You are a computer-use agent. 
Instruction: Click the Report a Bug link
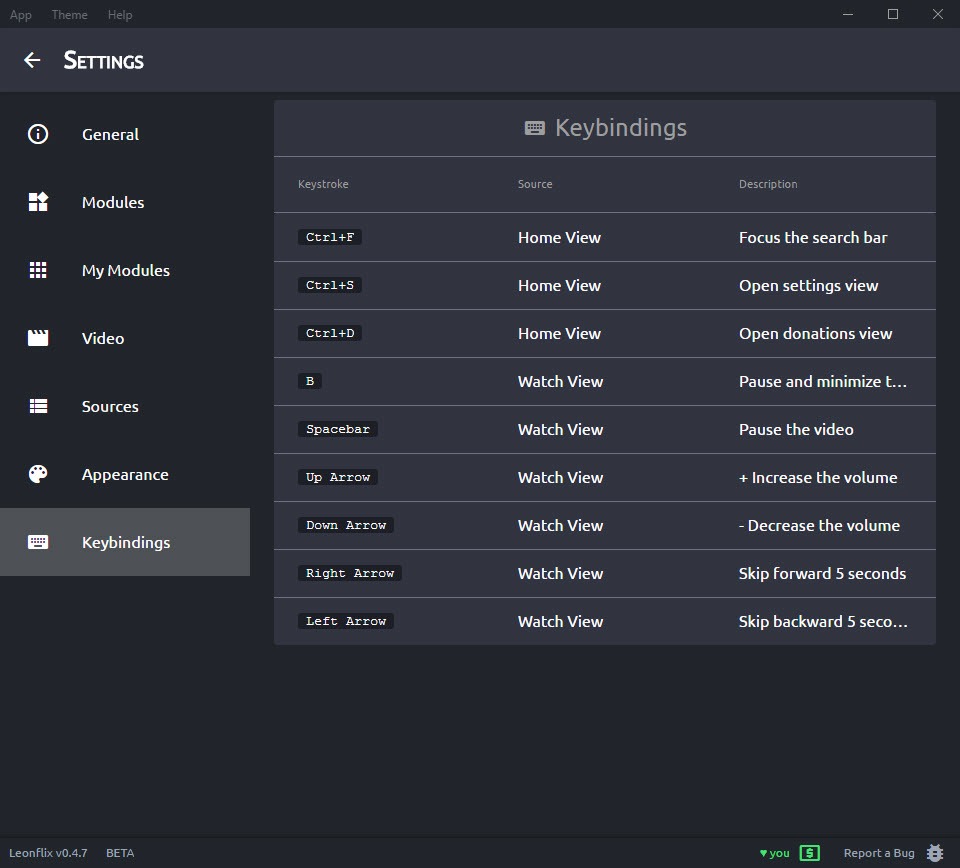tap(879, 853)
